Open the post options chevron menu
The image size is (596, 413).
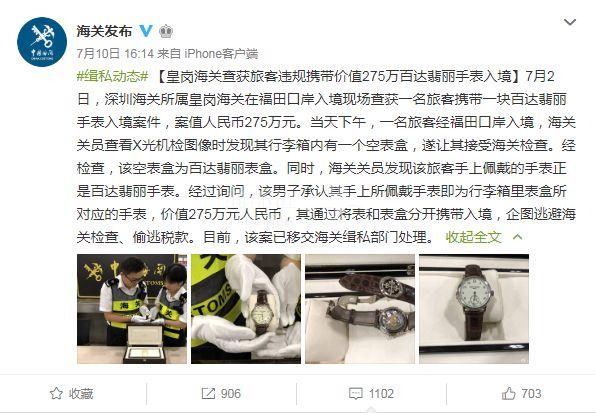(x=569, y=22)
